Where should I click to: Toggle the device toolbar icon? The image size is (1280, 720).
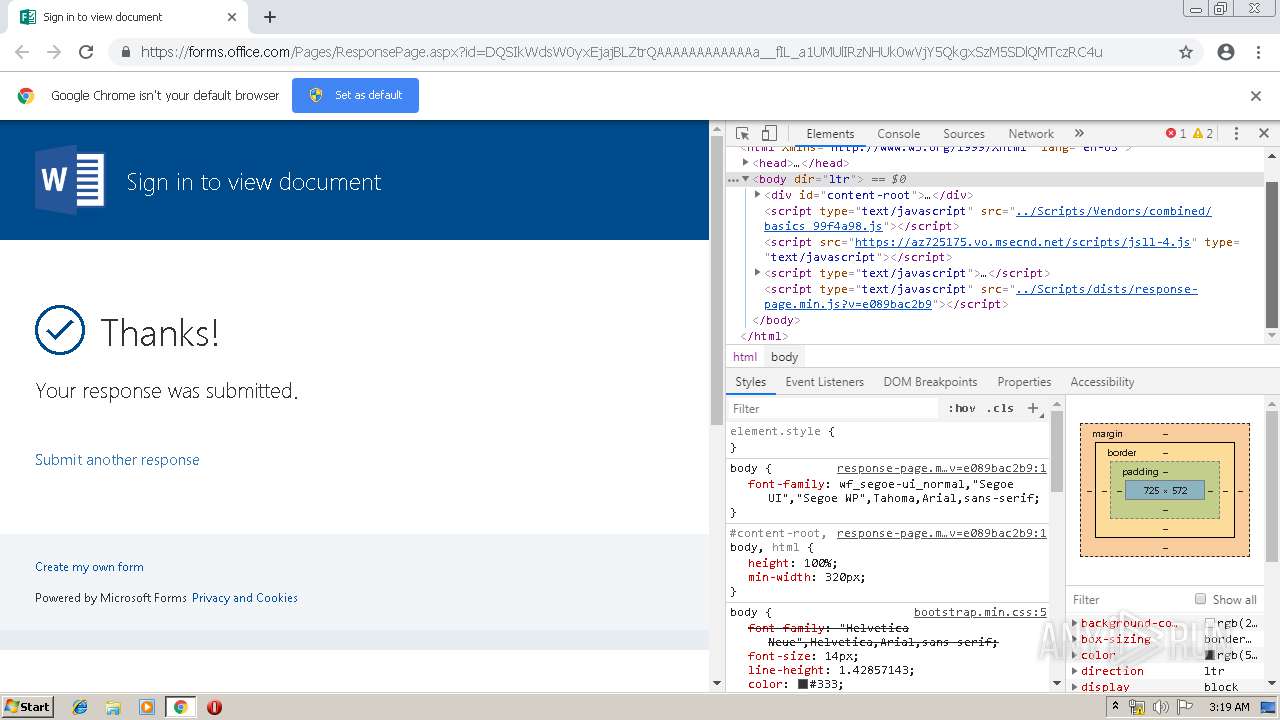point(769,133)
